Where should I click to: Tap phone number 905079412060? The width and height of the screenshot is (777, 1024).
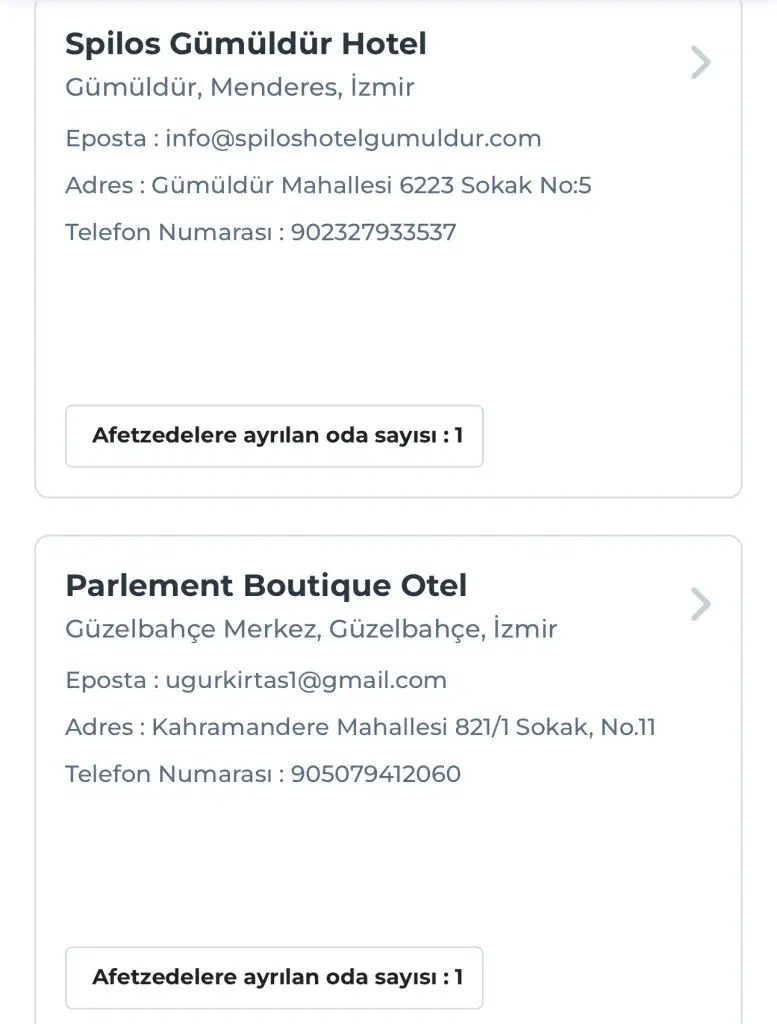(376, 774)
